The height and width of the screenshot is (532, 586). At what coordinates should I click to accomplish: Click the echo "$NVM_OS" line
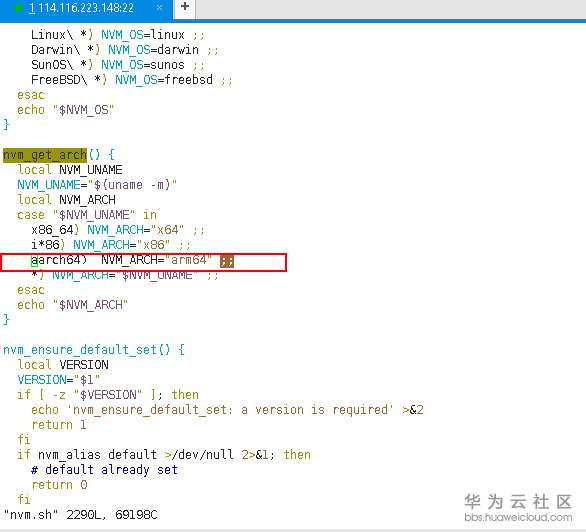pos(65,110)
